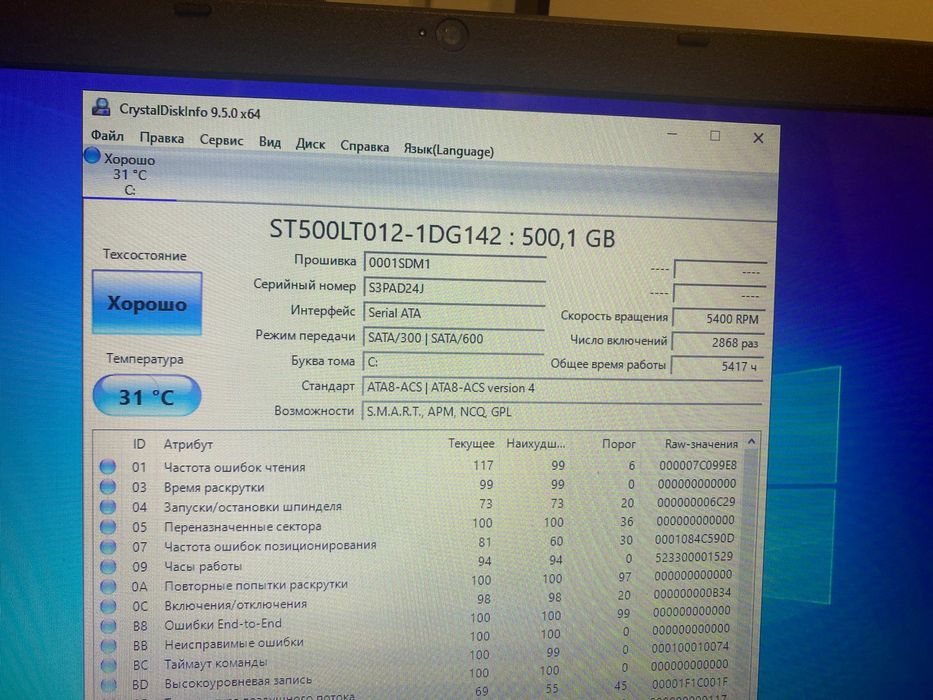Click status circle for attribute 0C
Viewport: 933px width, 700px height.
(x=108, y=606)
